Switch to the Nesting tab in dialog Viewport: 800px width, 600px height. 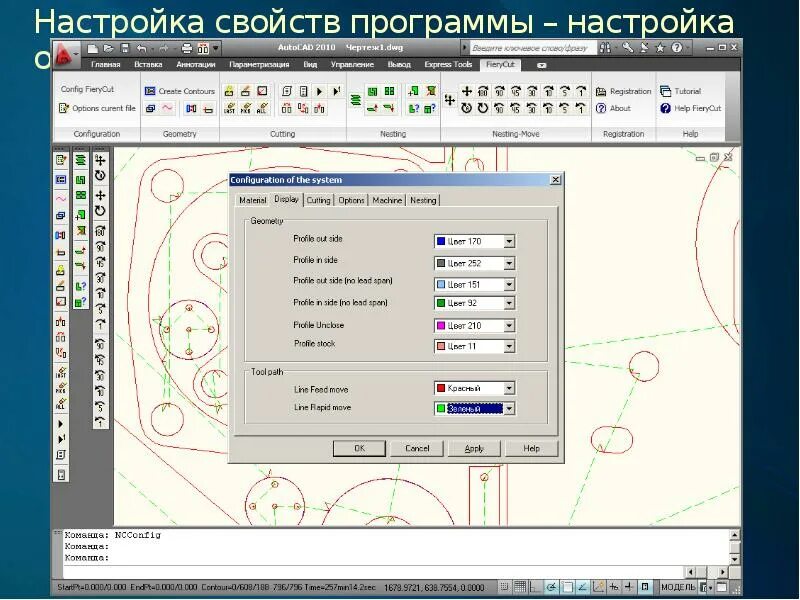pyautogui.click(x=423, y=200)
